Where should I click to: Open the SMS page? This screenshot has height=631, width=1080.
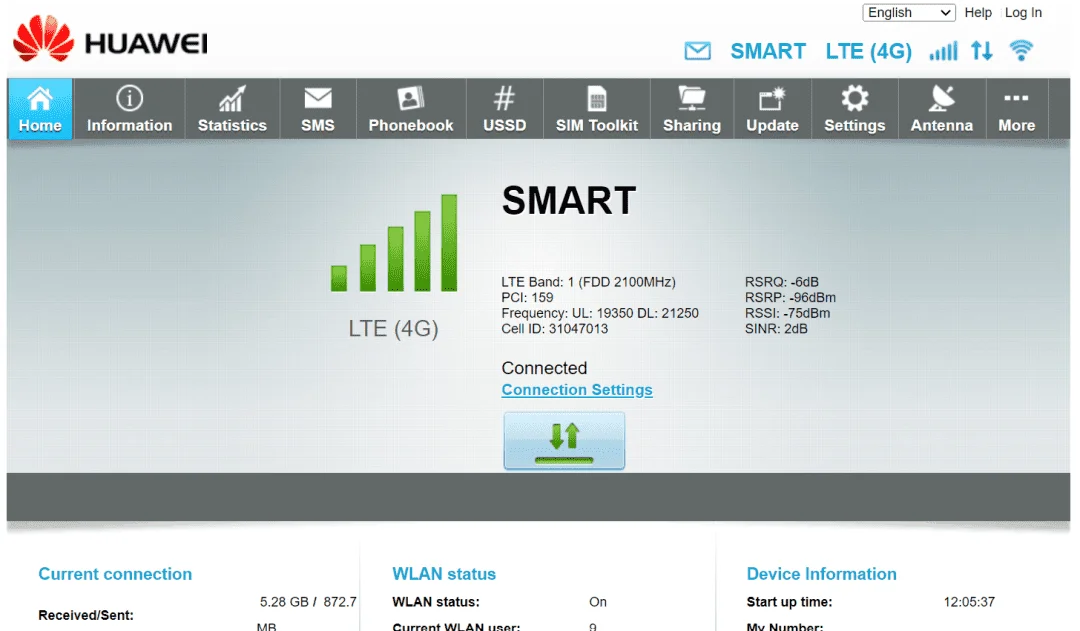click(x=318, y=109)
